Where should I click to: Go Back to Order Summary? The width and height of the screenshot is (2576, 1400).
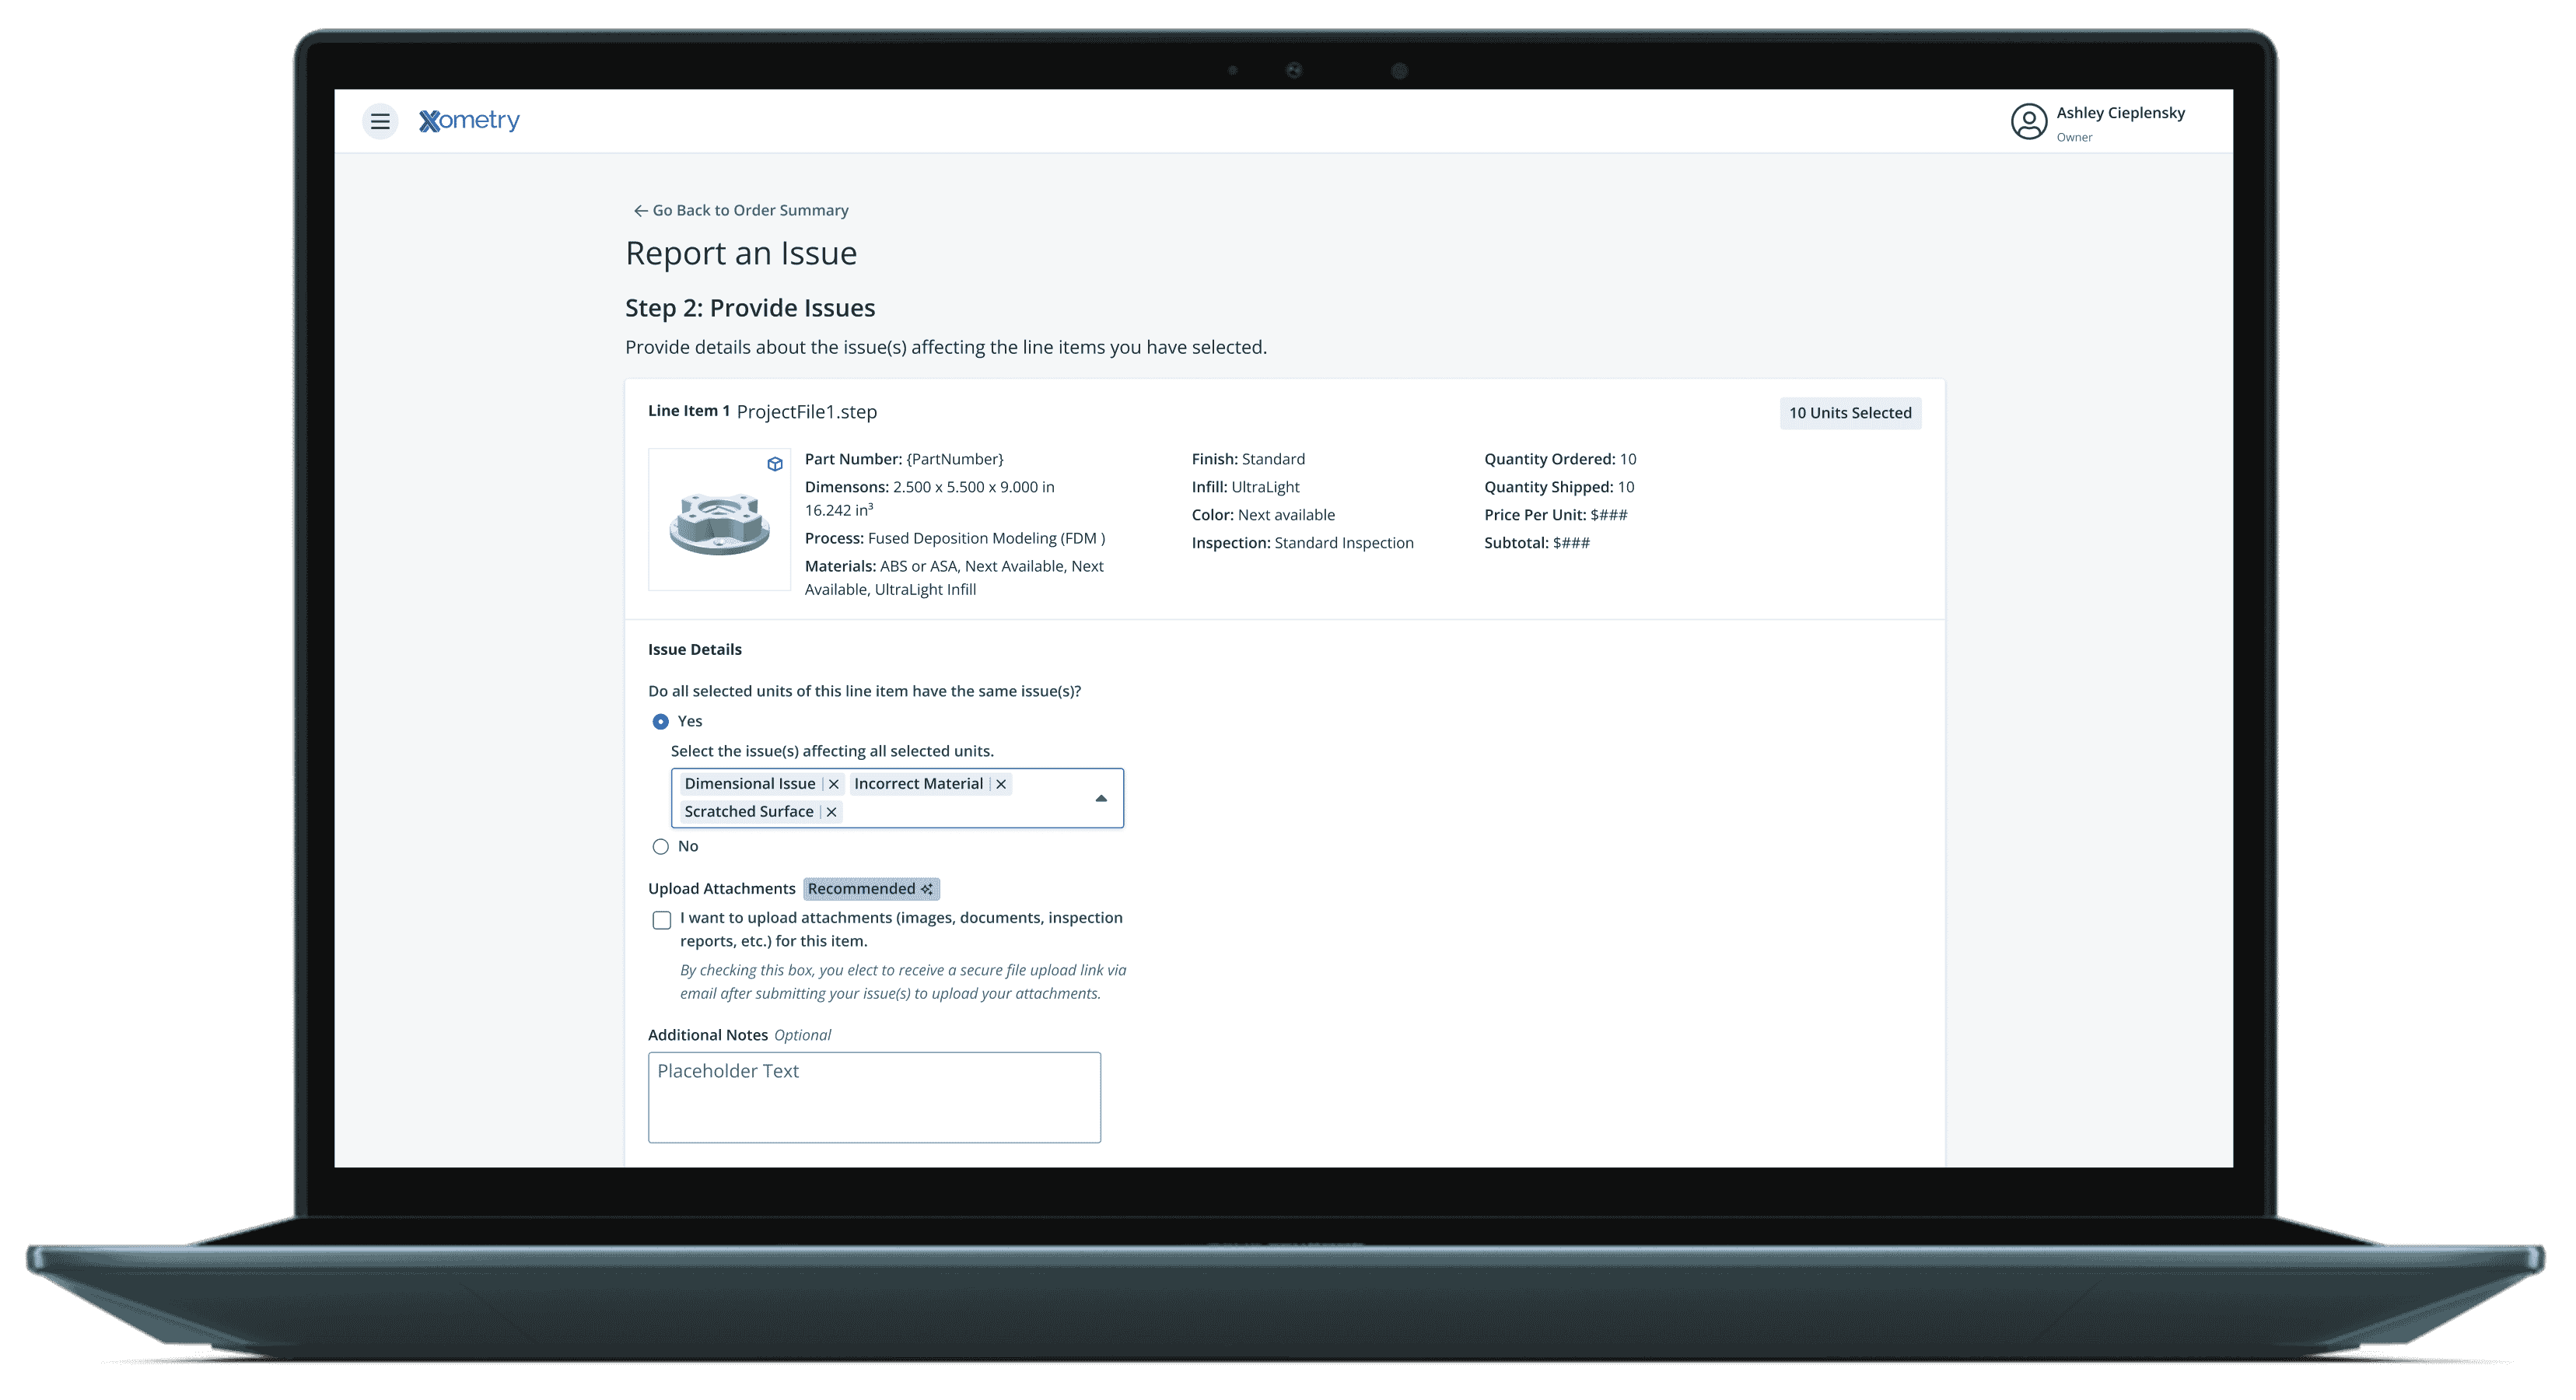[x=750, y=211]
